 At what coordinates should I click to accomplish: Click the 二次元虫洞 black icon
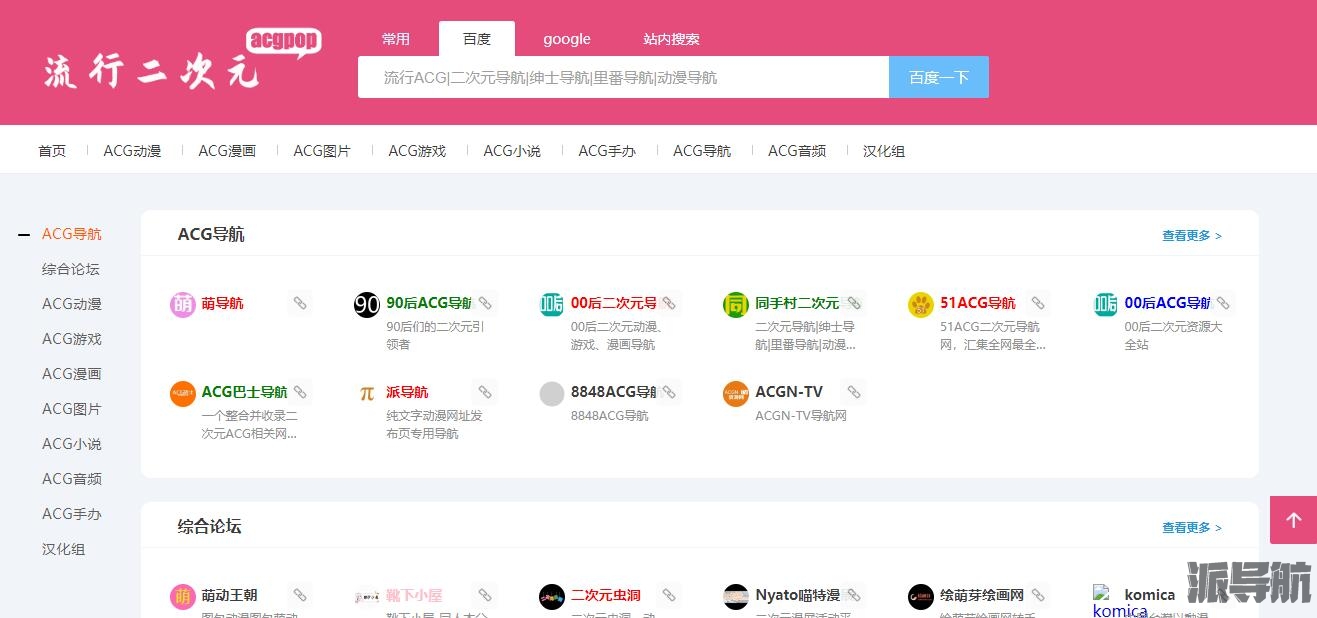552,597
